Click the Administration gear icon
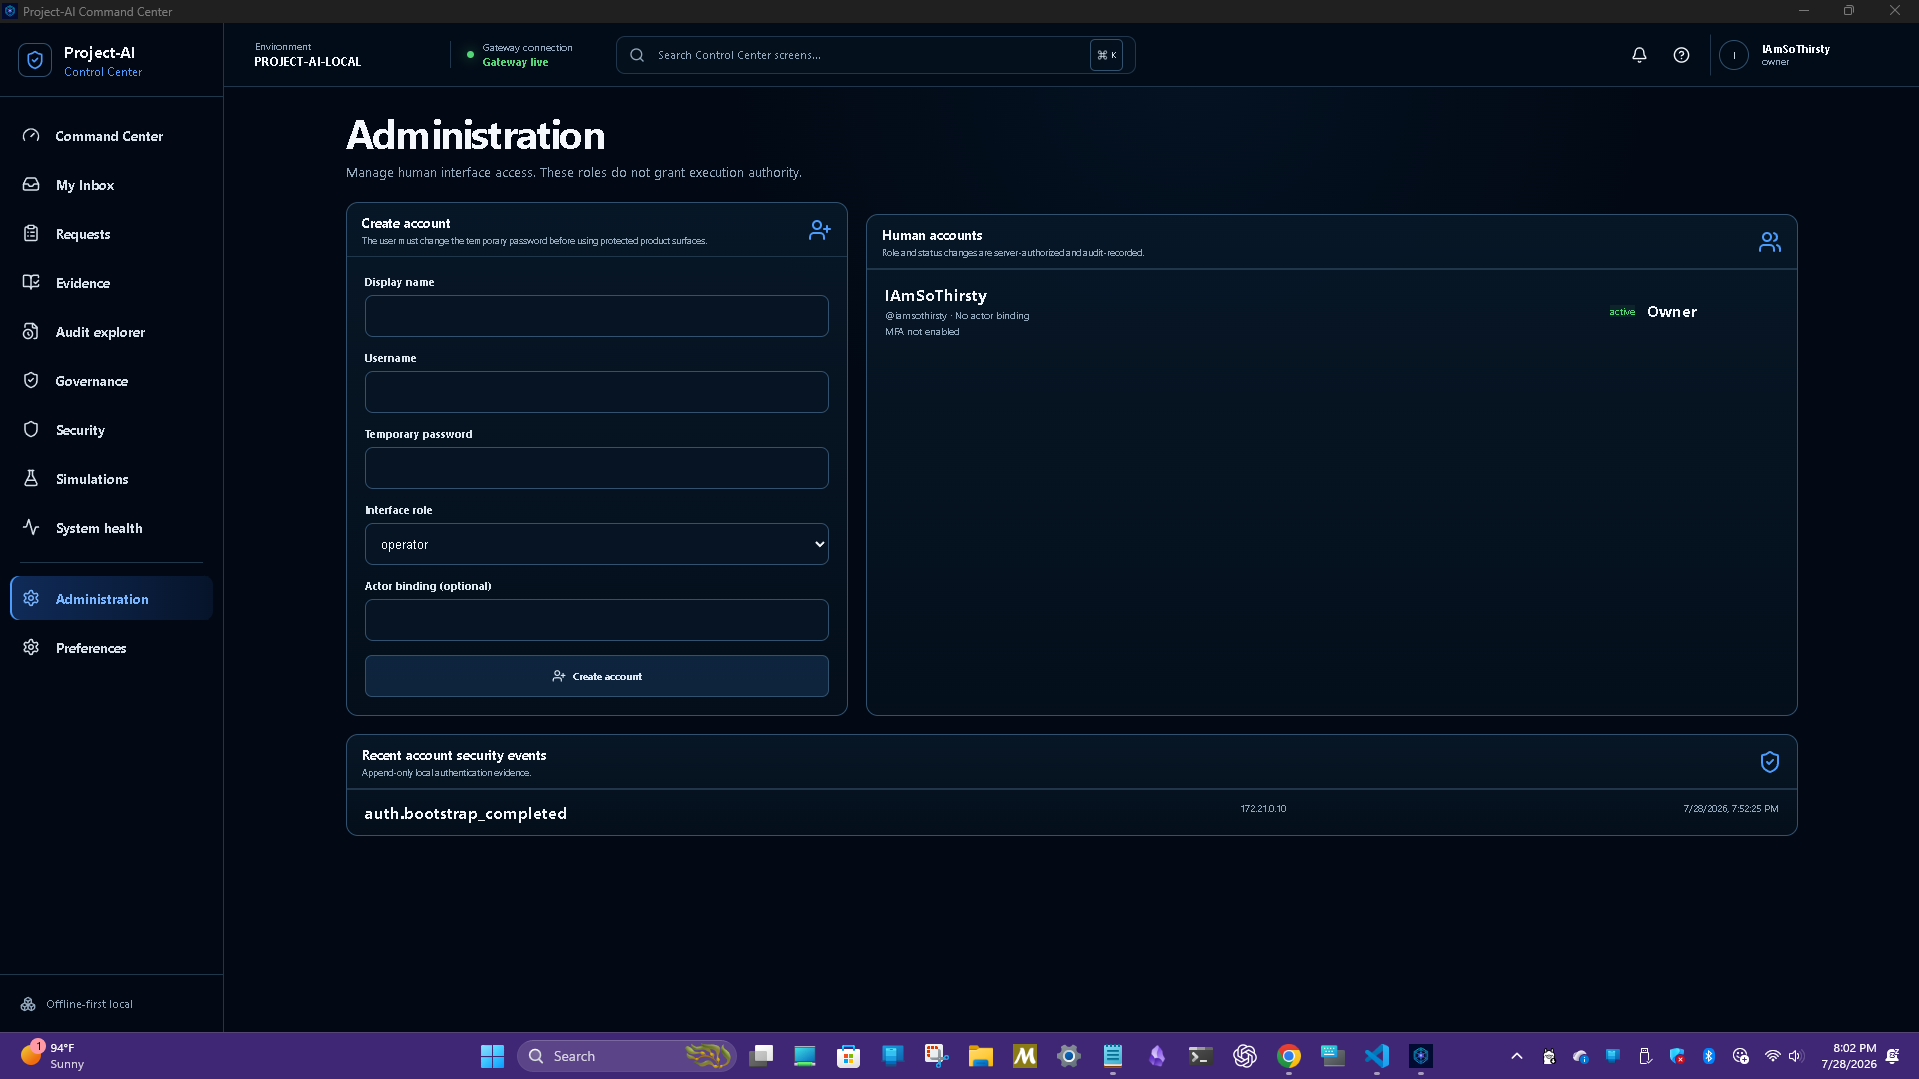 click(31, 598)
